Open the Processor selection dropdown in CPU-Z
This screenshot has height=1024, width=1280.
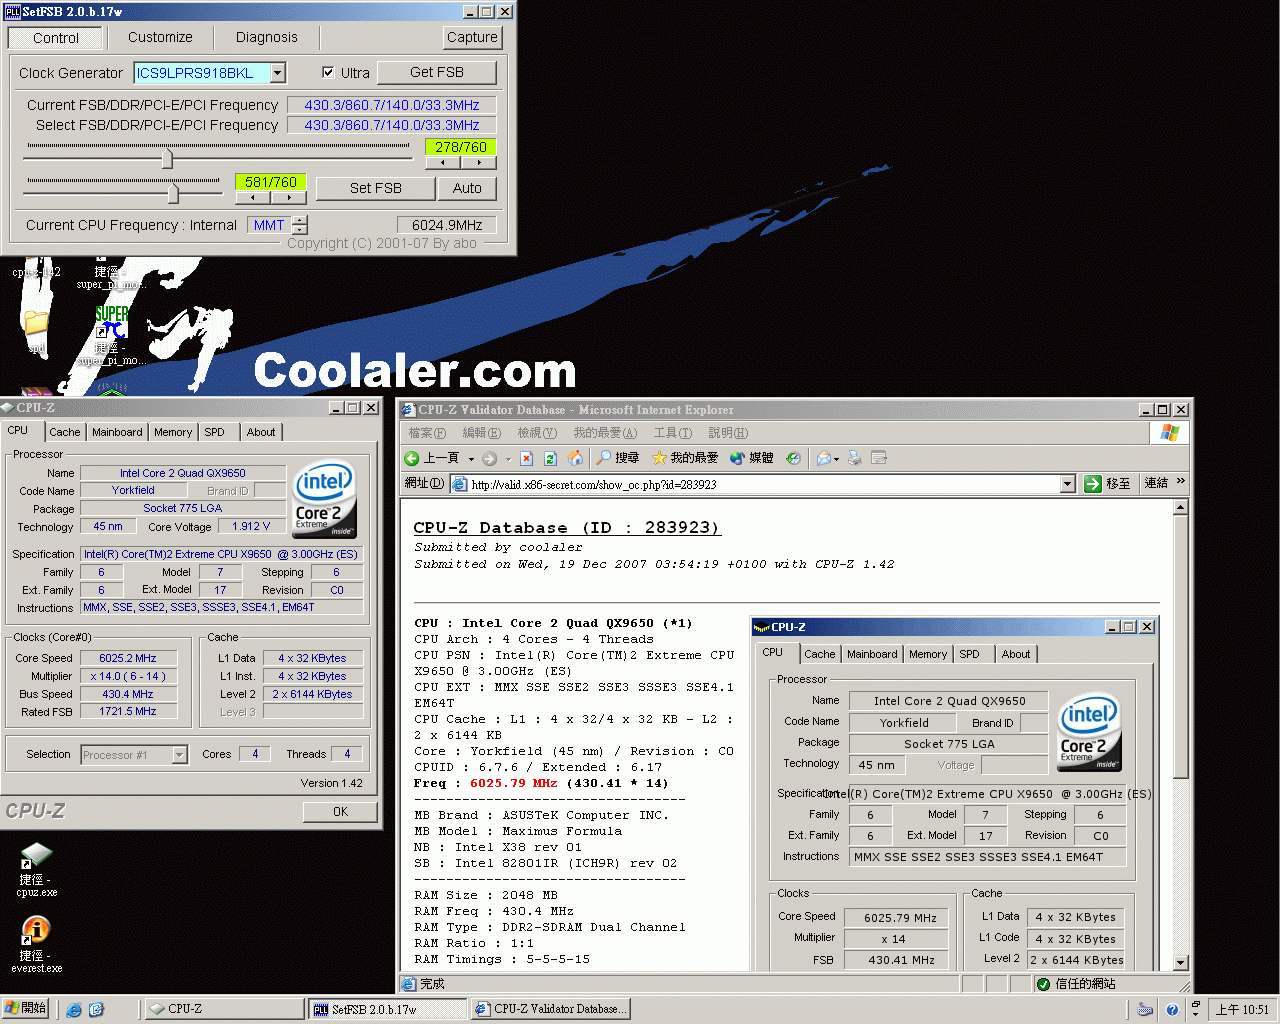pos(180,755)
